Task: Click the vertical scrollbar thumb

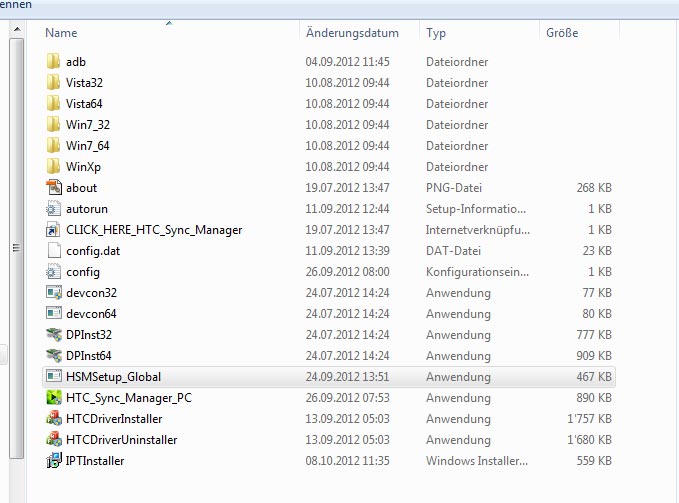Action: point(16,248)
